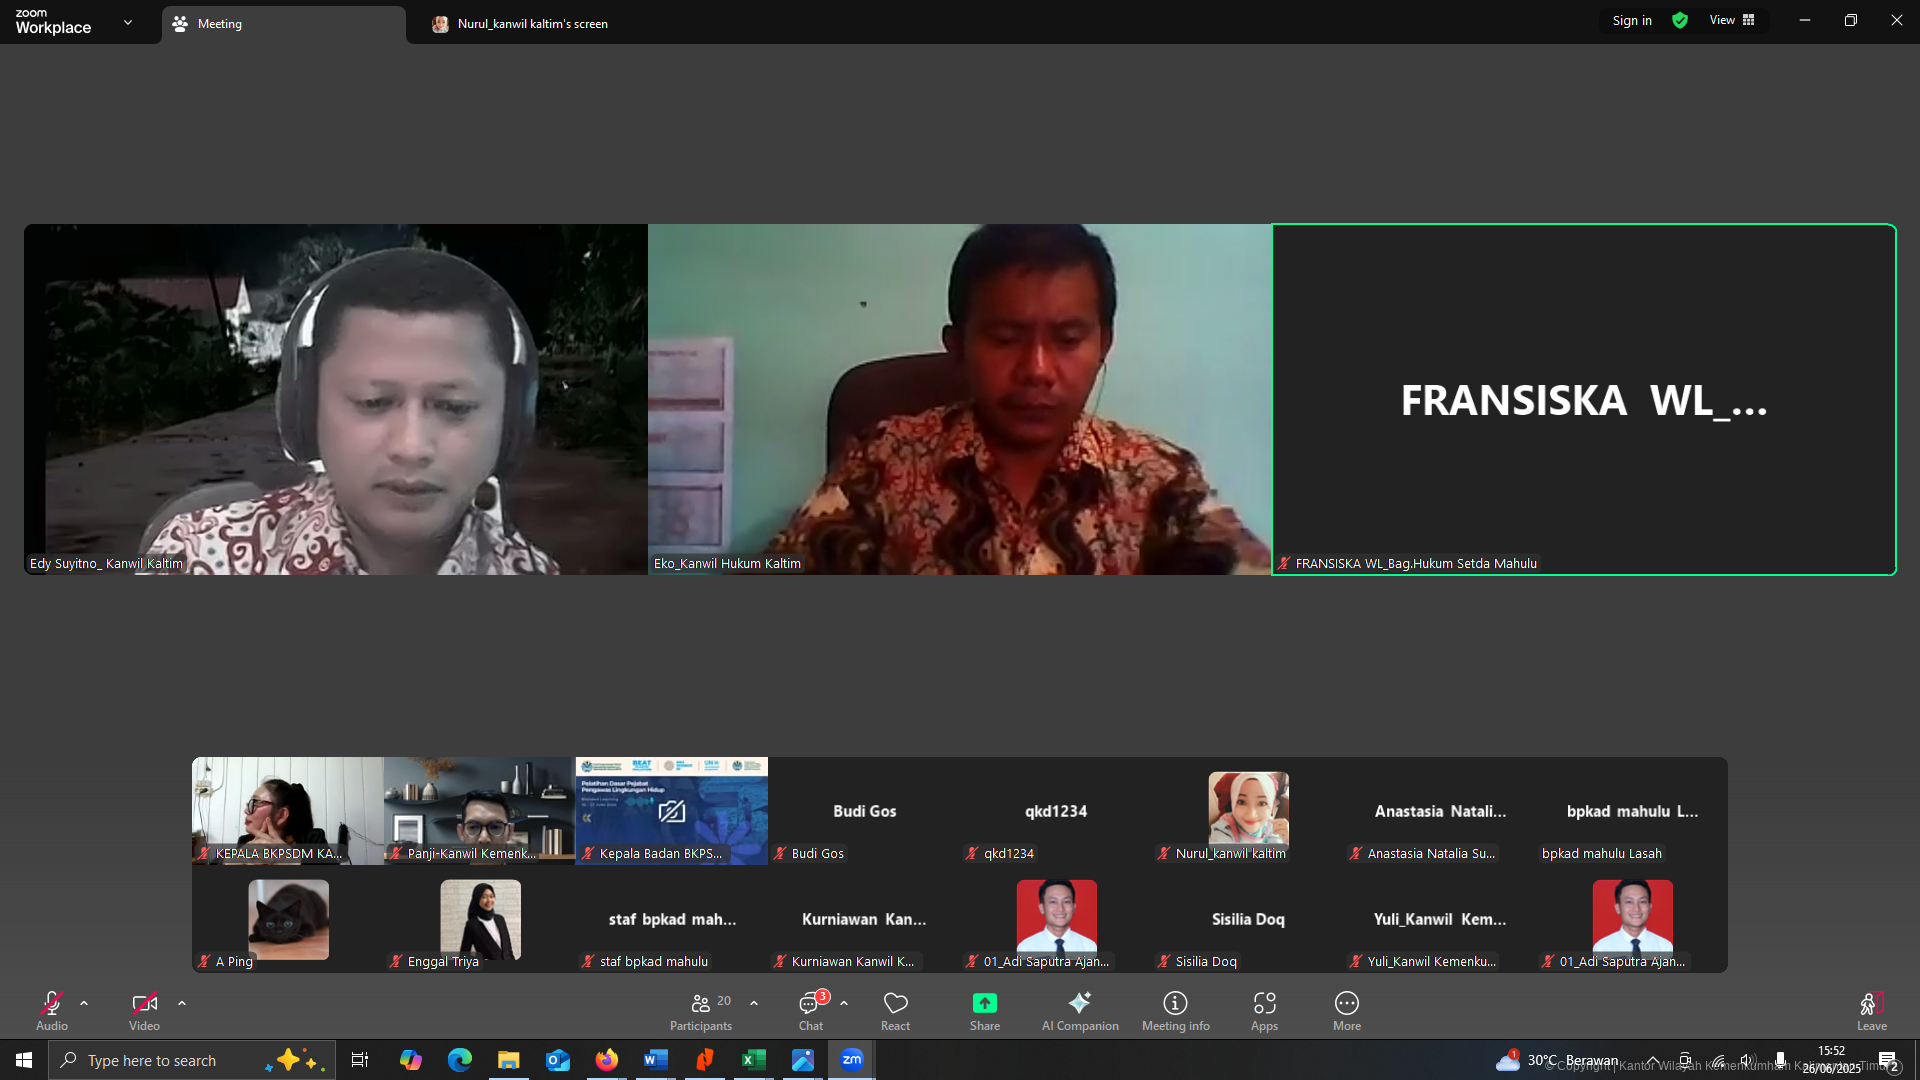Open the Chat panel
1920x1080 pixels.
[x=811, y=1010]
